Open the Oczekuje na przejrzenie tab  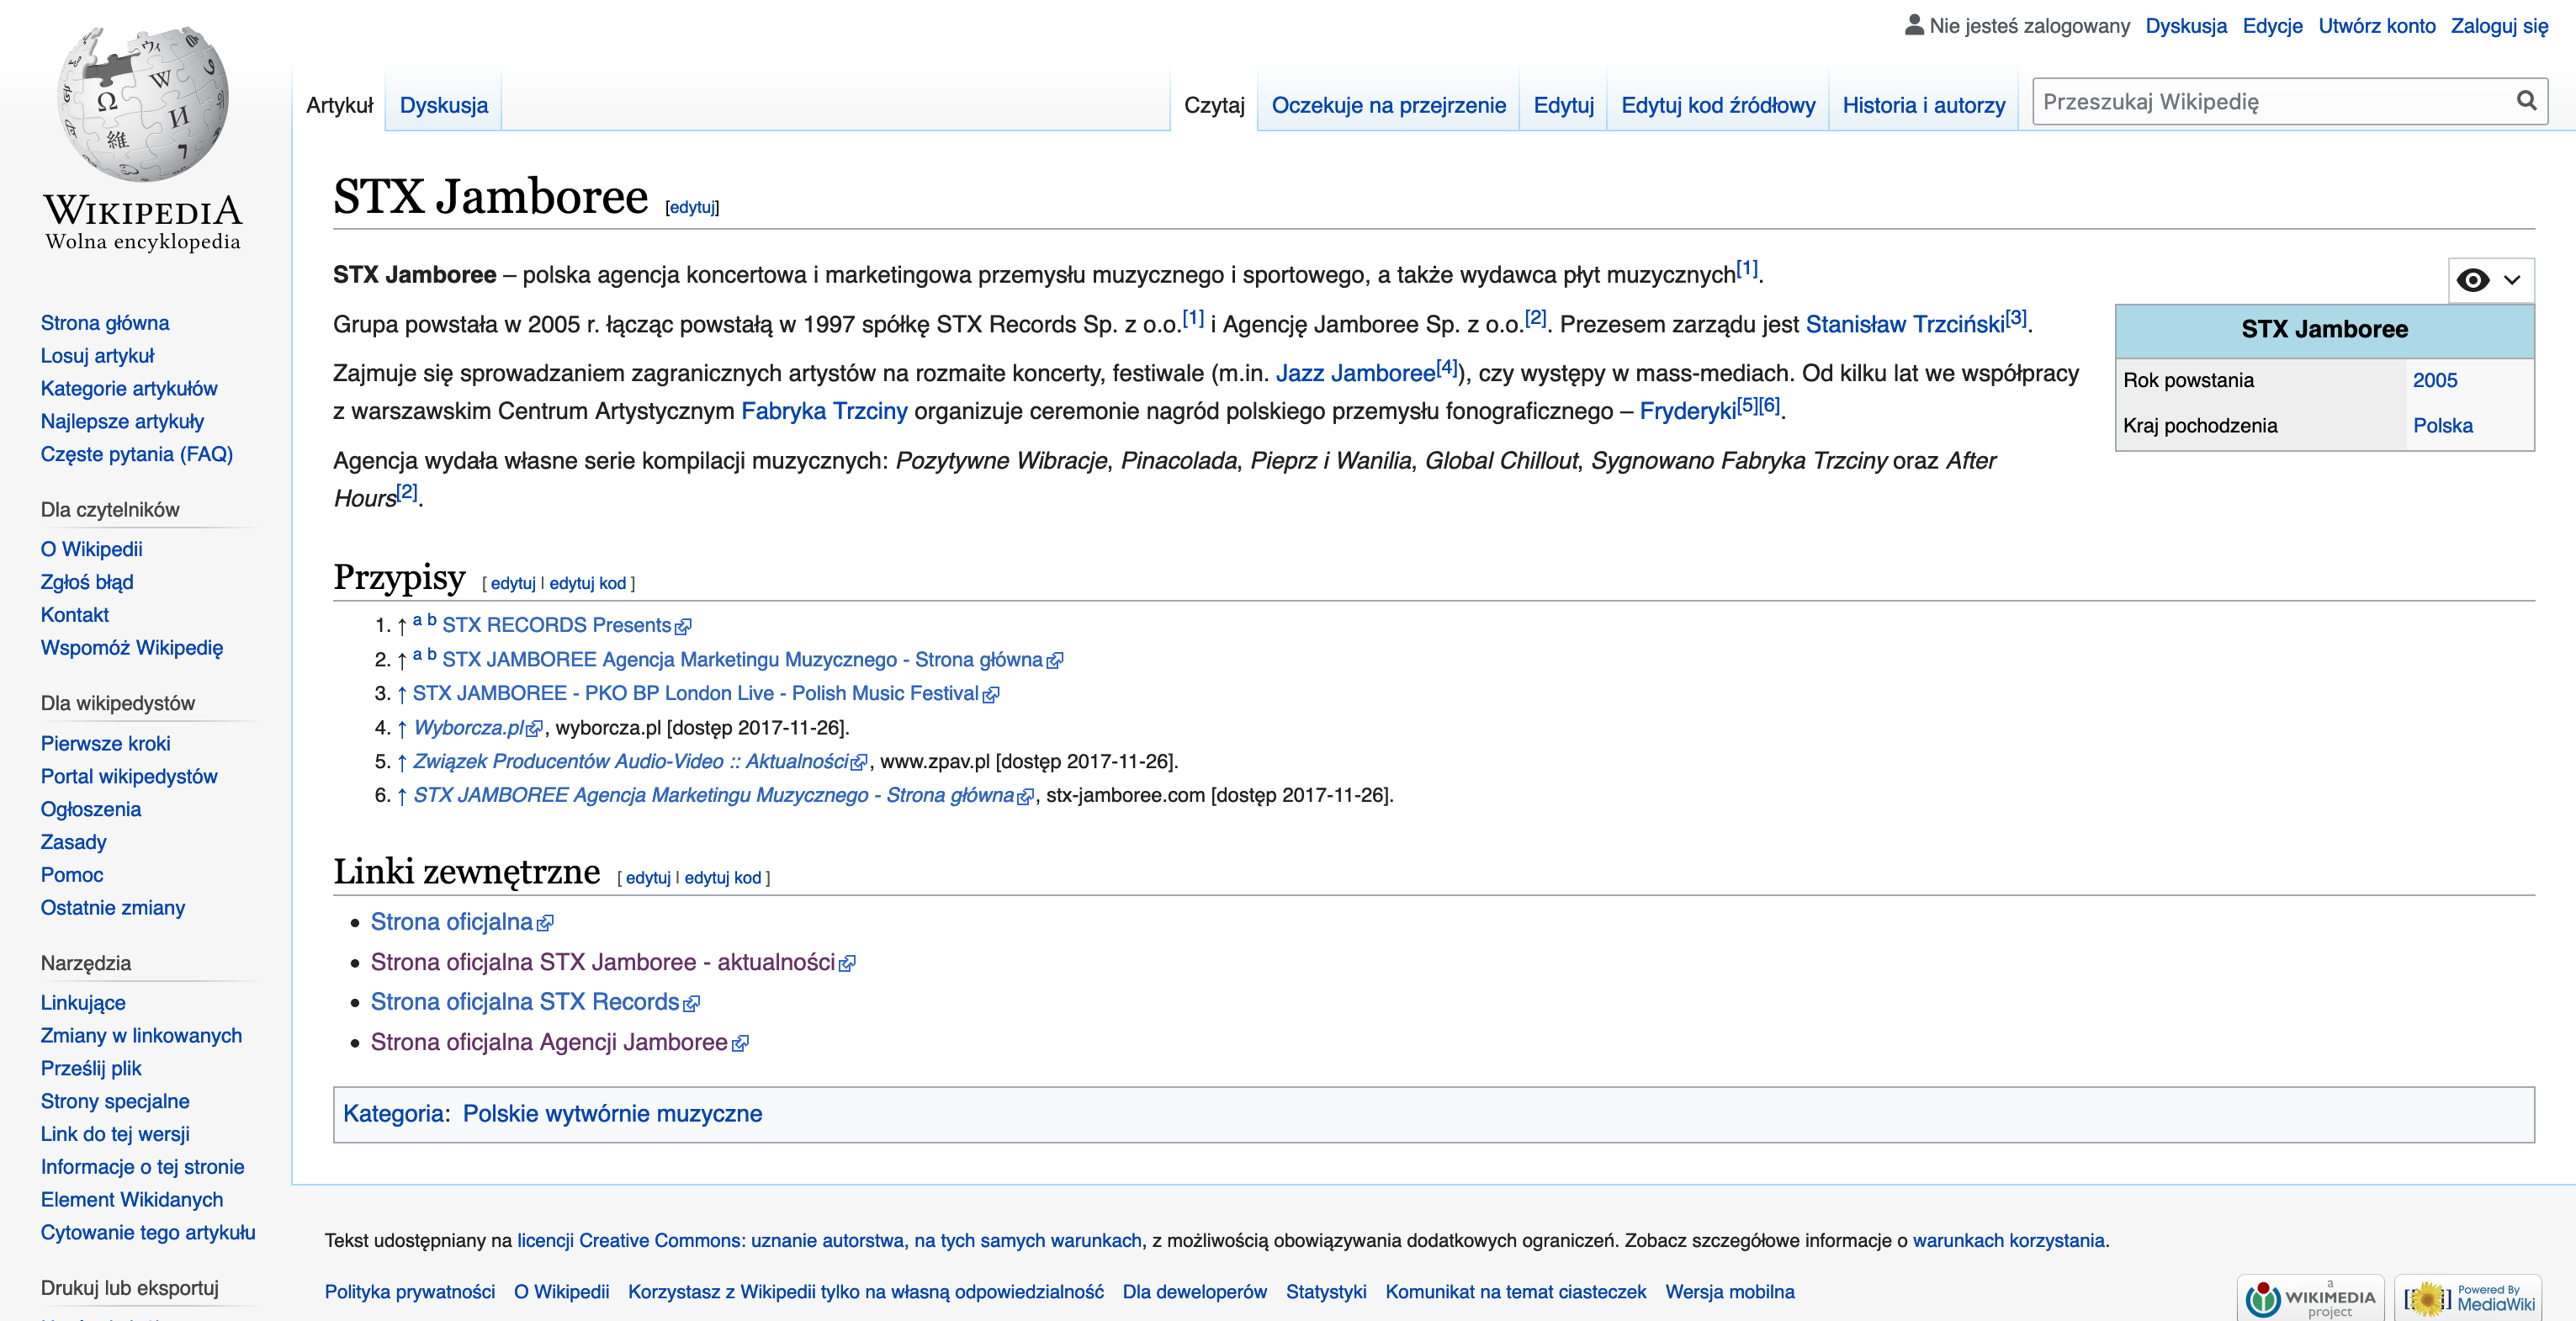1388,105
